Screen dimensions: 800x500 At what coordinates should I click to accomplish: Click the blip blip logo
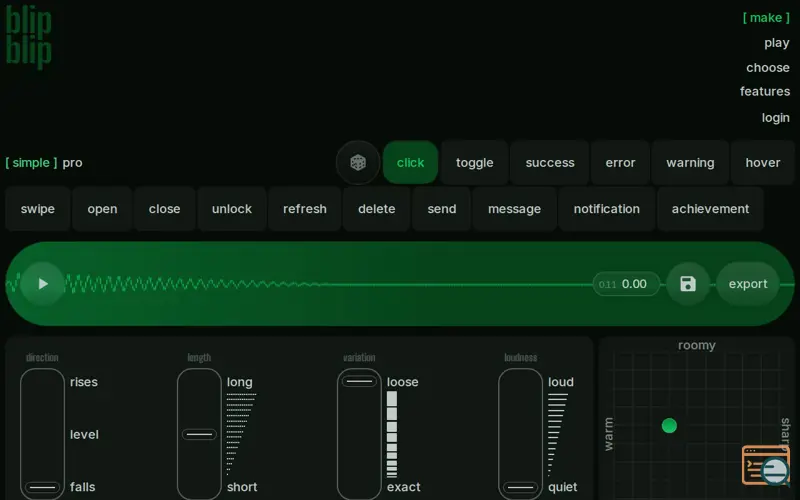(29, 38)
